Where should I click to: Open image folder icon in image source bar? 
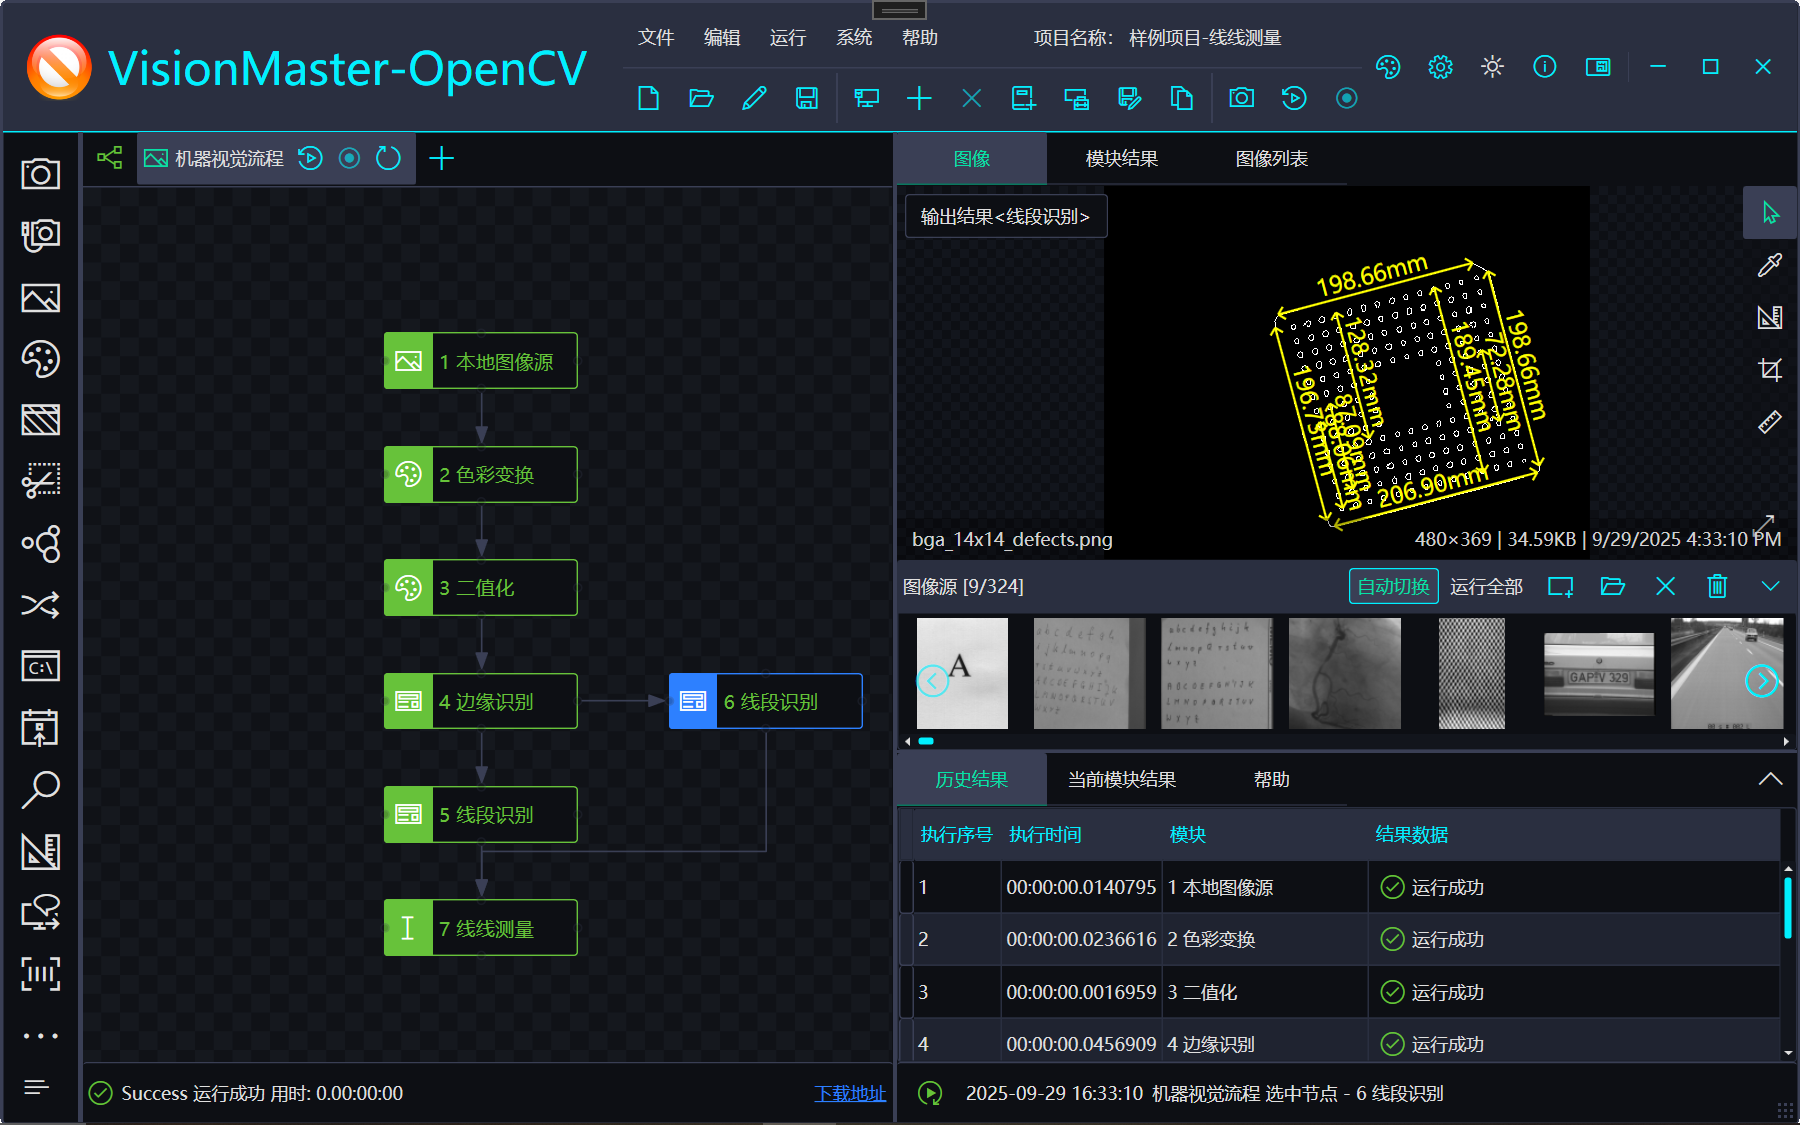[x=1613, y=587]
